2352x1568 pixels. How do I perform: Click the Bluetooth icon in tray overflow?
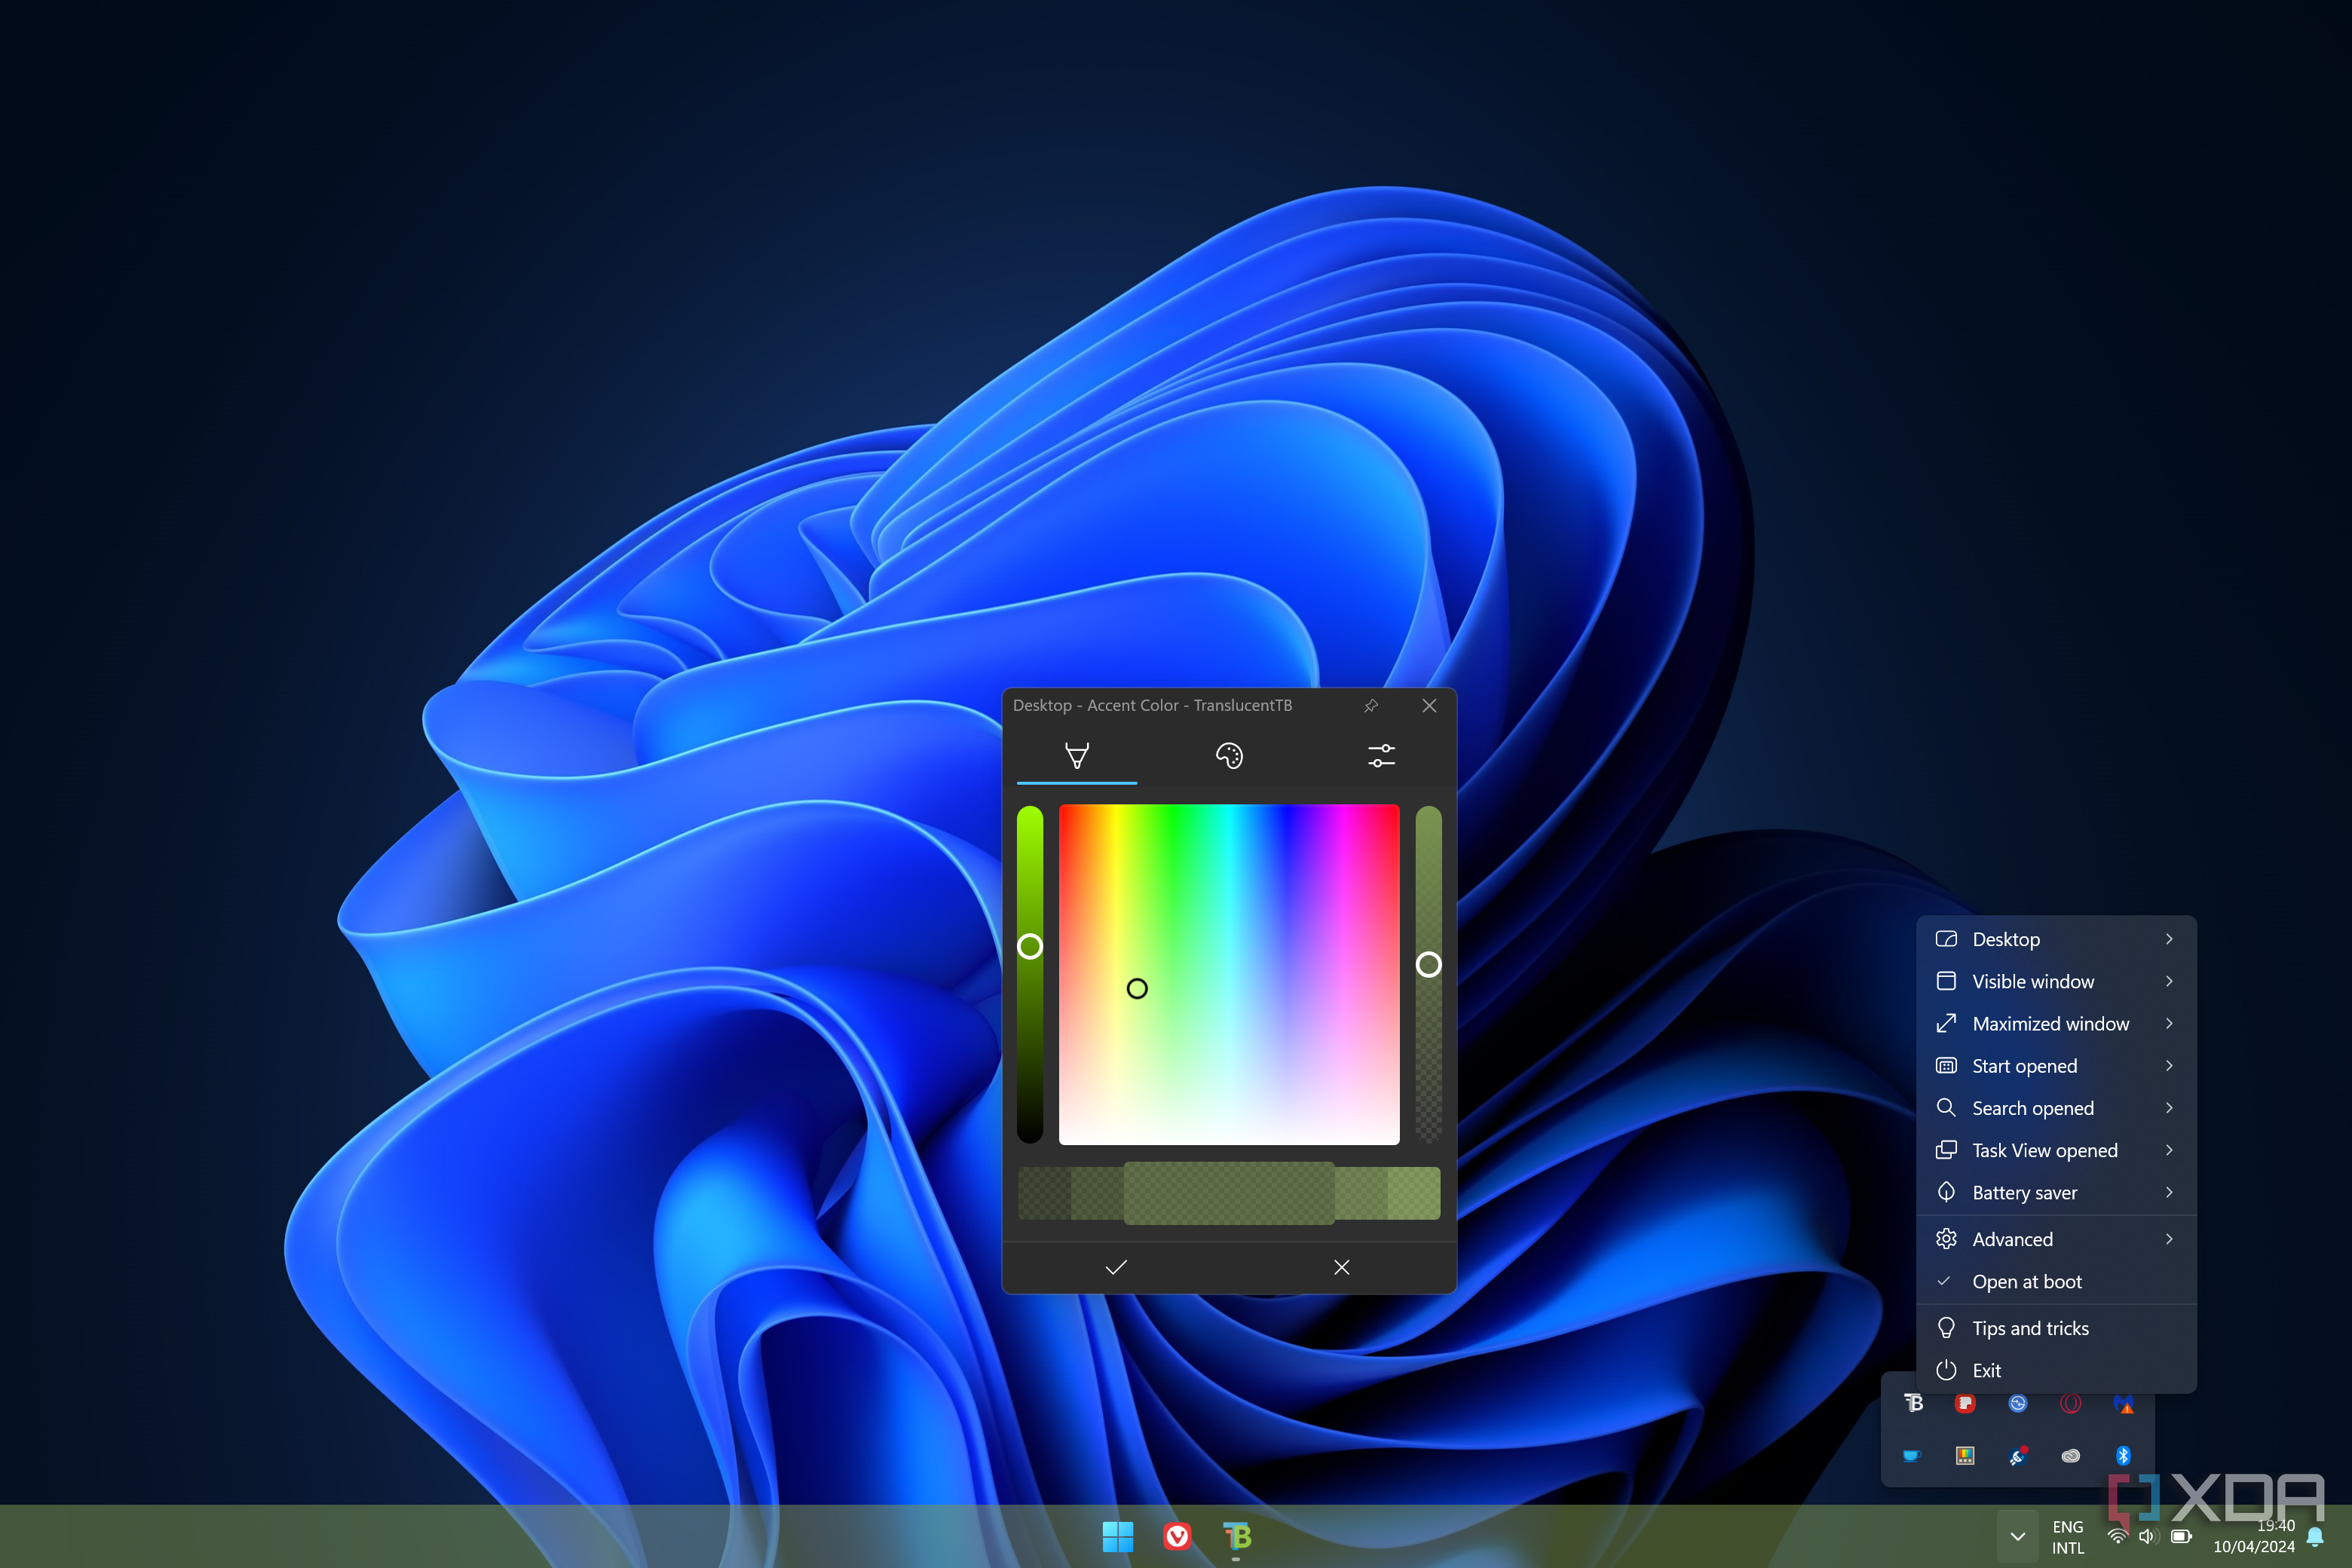click(x=2123, y=1455)
